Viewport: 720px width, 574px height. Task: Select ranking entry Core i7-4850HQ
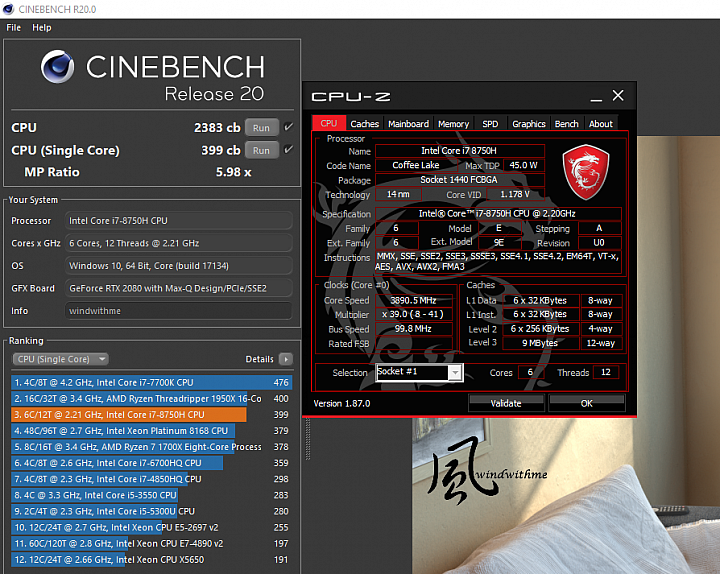152,478
